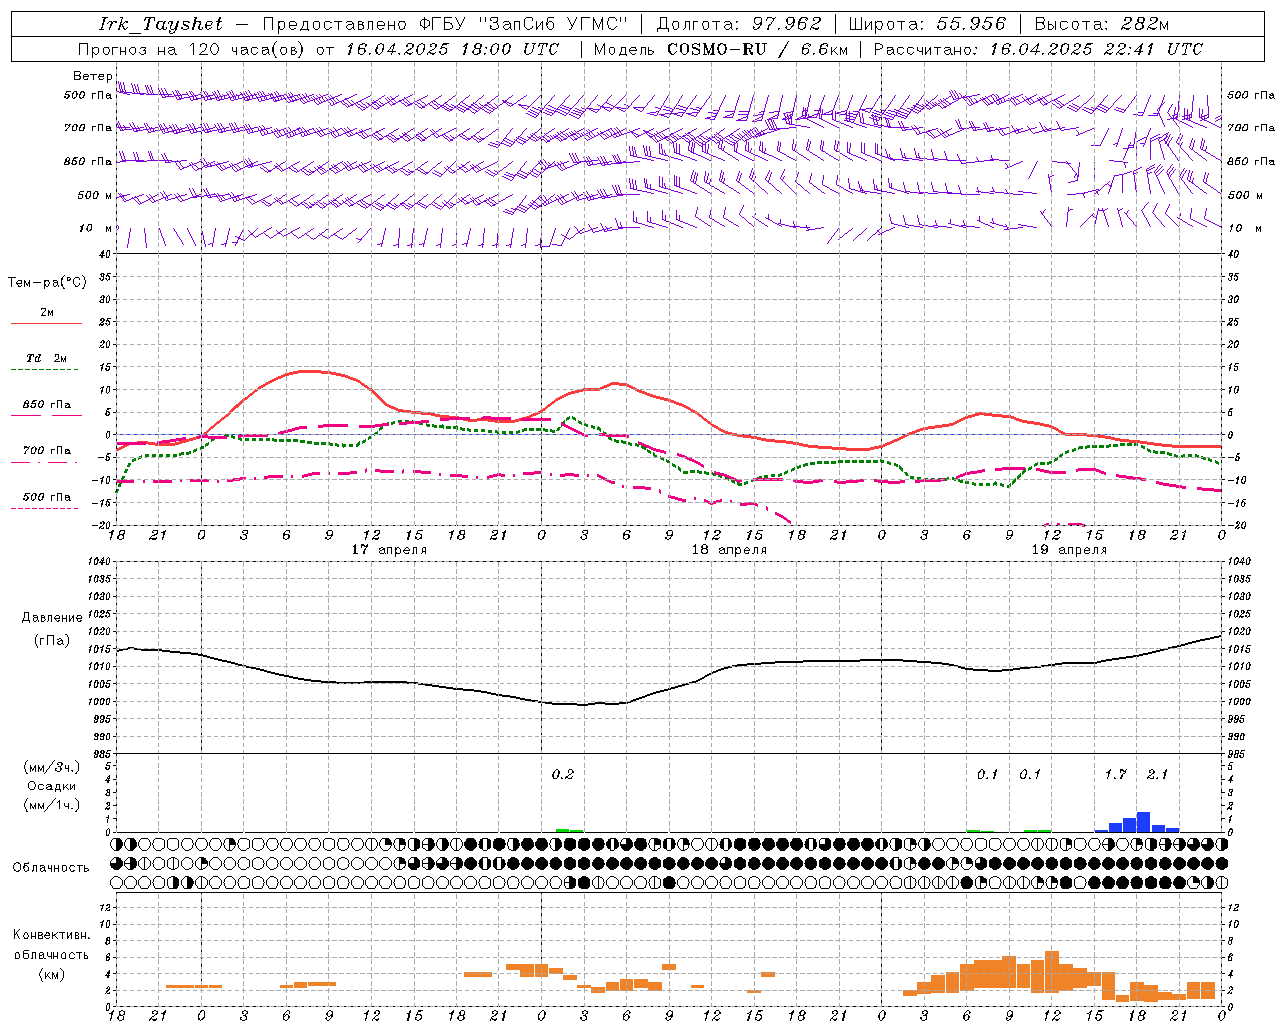This screenshot has width=1280, height=1024.
Task: Click the tallest blue precipitation bar
Action: pyautogui.click(x=1143, y=822)
